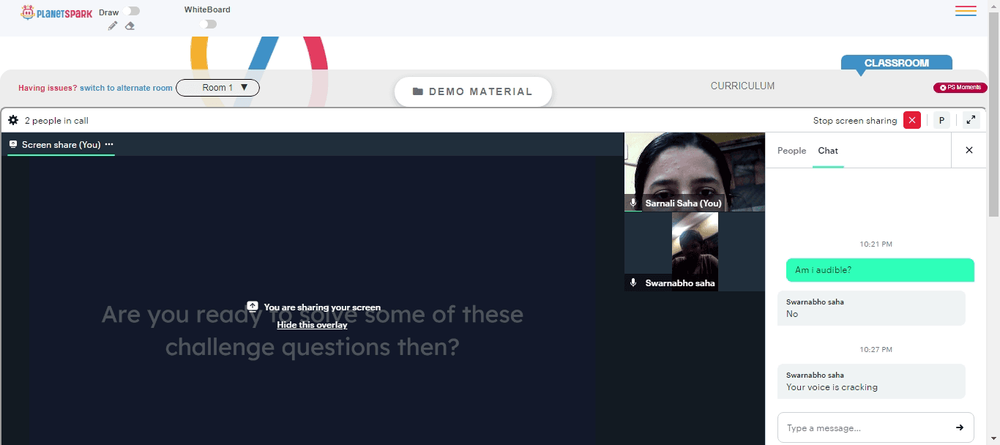
Task: Click the 10:21 PM timestamp
Action: (x=876, y=244)
